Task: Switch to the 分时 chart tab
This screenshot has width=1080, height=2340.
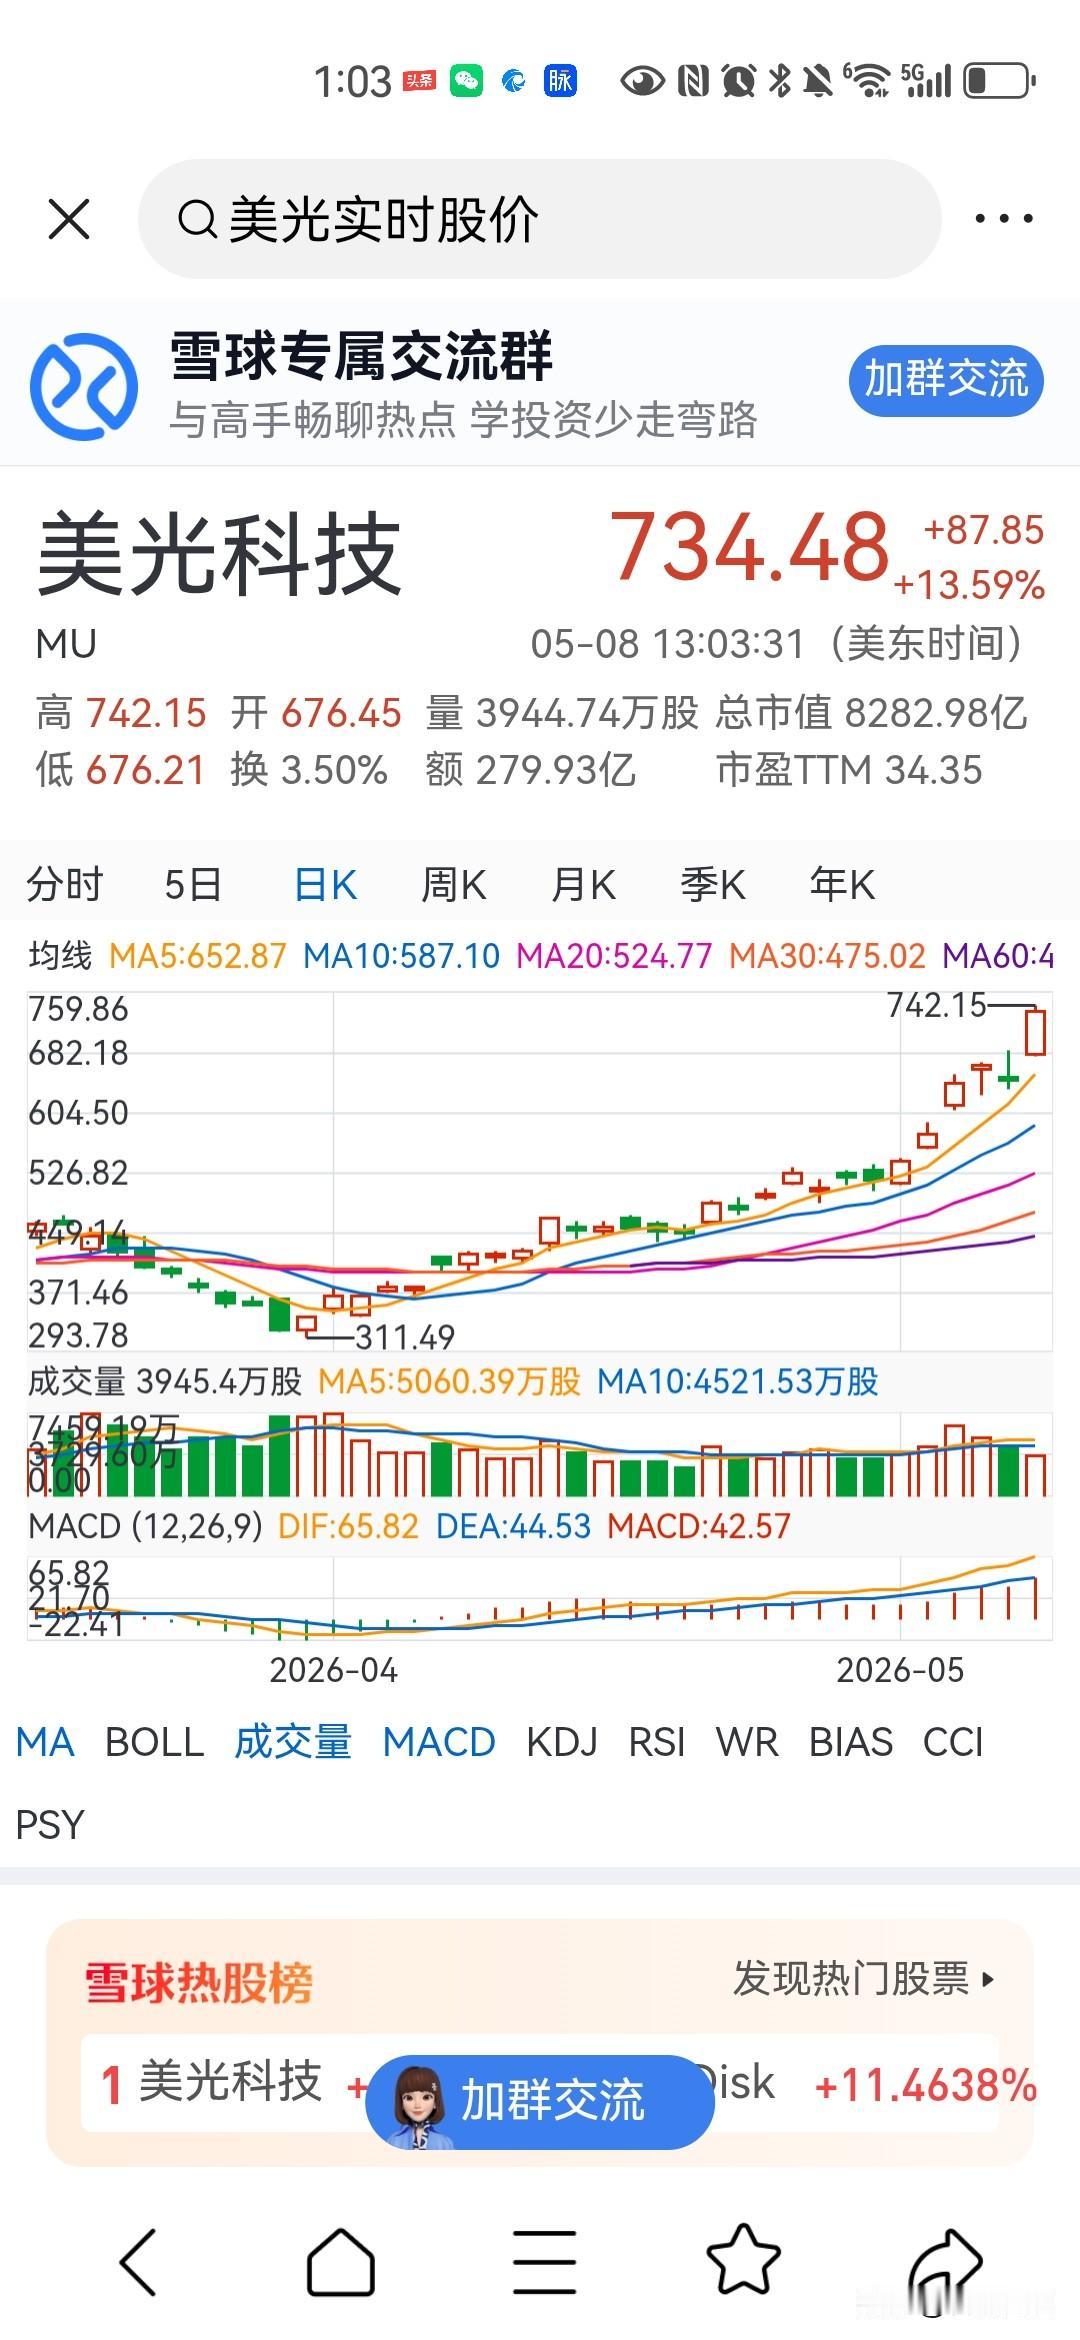Action: [65, 885]
